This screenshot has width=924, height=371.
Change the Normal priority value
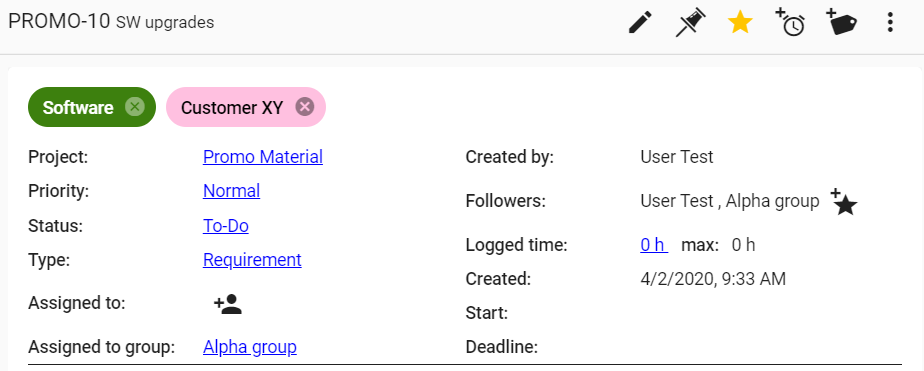point(232,191)
